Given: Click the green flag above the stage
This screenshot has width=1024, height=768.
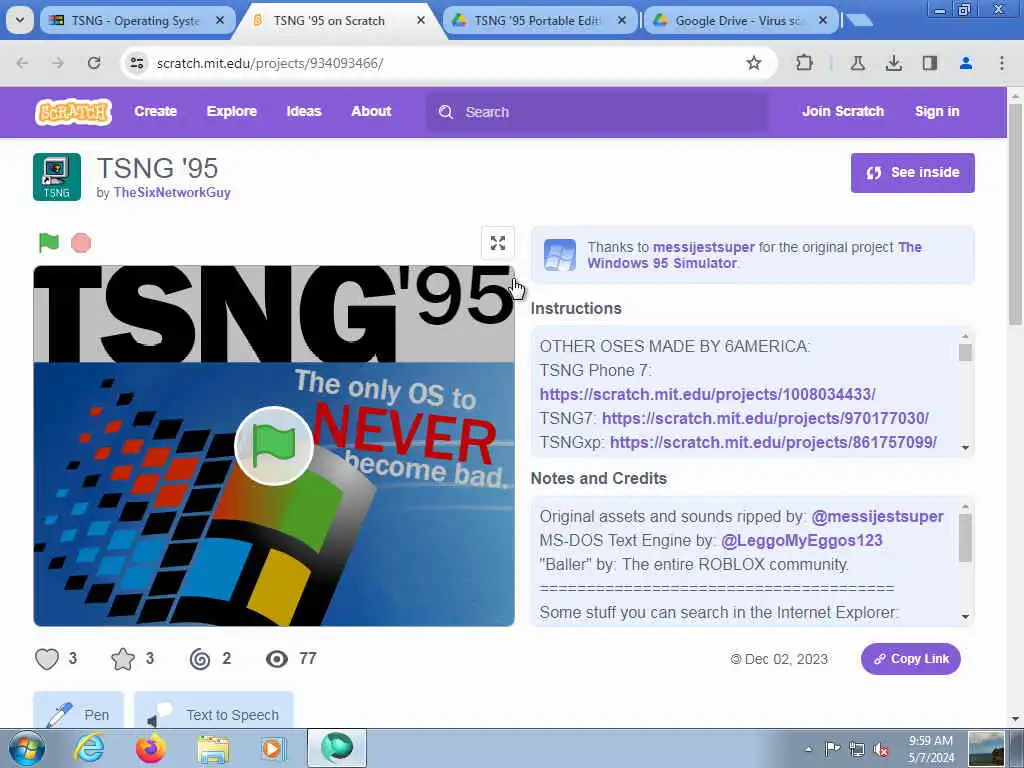Looking at the screenshot, I should [49, 243].
